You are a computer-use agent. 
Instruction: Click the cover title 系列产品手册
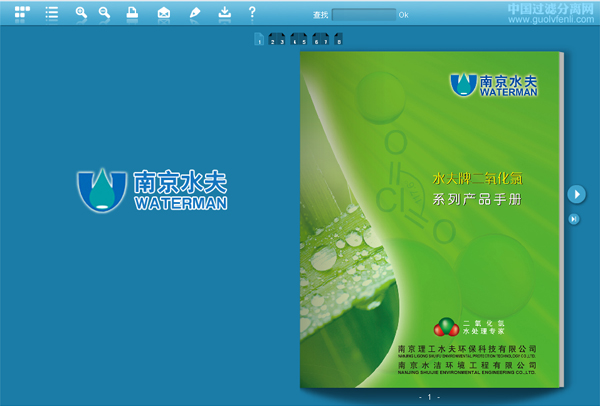click(477, 199)
